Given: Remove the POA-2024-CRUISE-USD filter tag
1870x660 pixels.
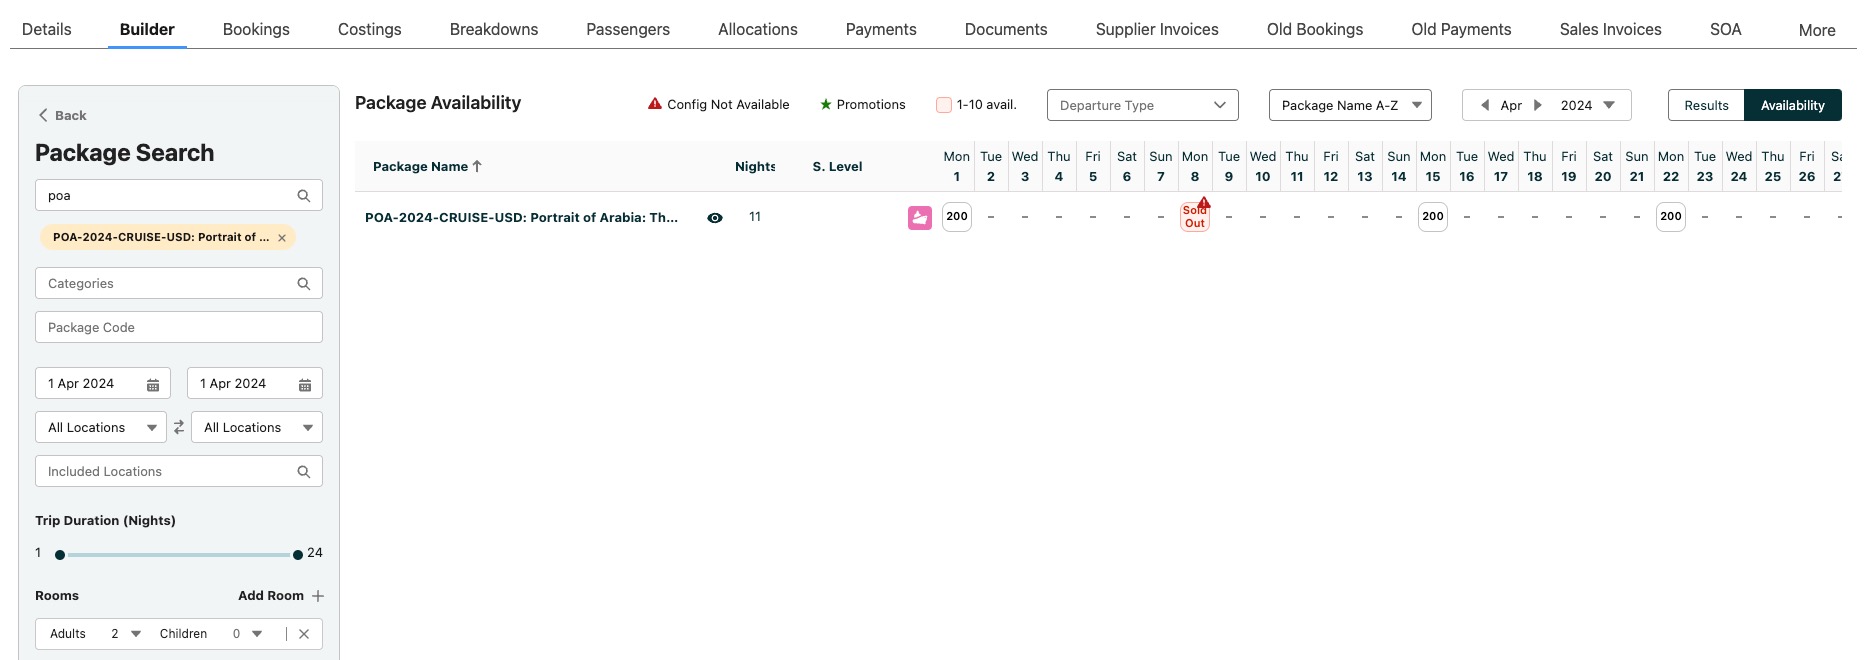Looking at the screenshot, I should click(282, 238).
